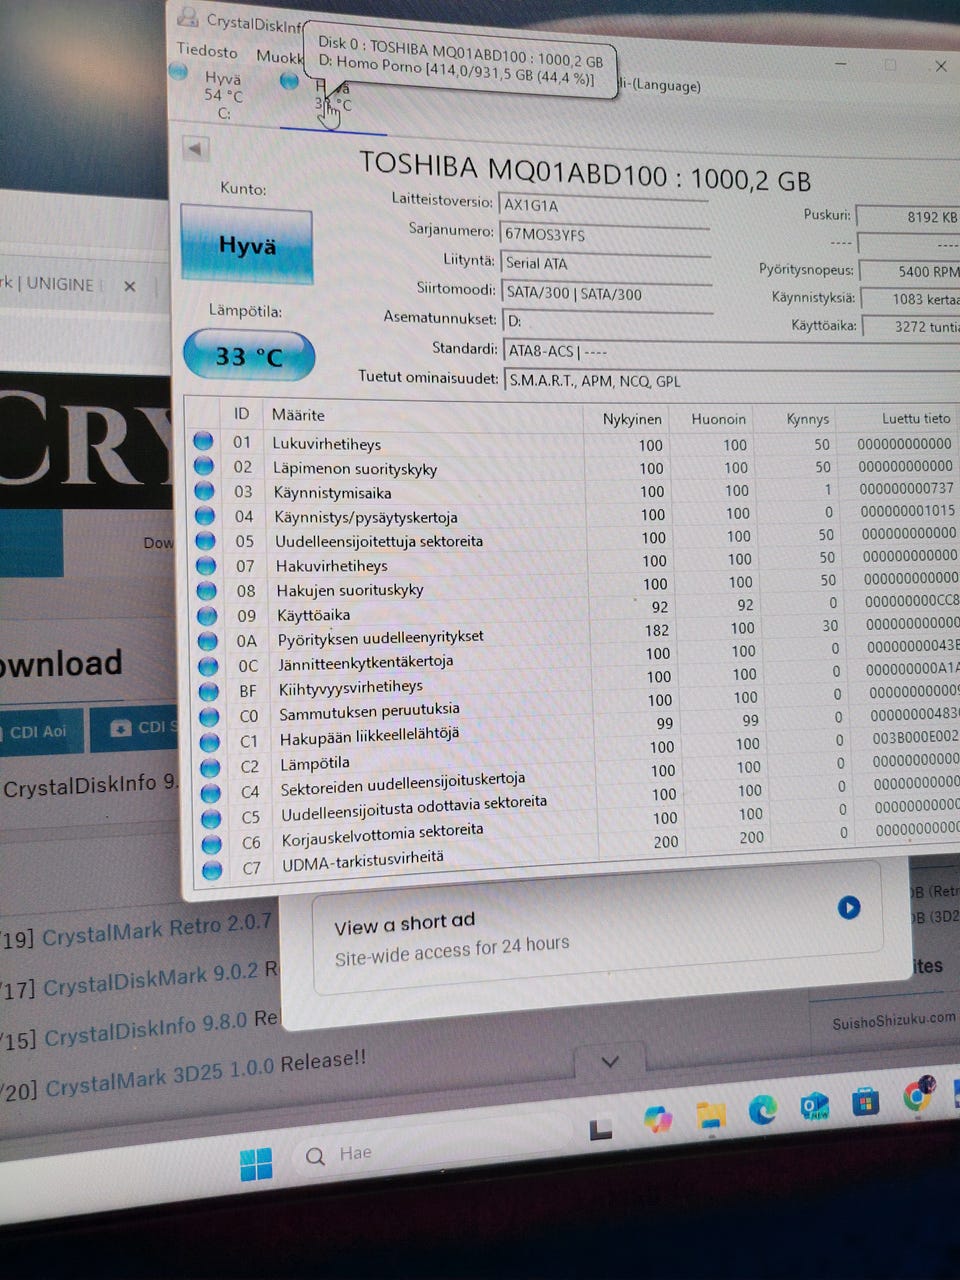Click status circle for Lukuvirhetiheys row
This screenshot has width=960, height=1280.
point(203,441)
